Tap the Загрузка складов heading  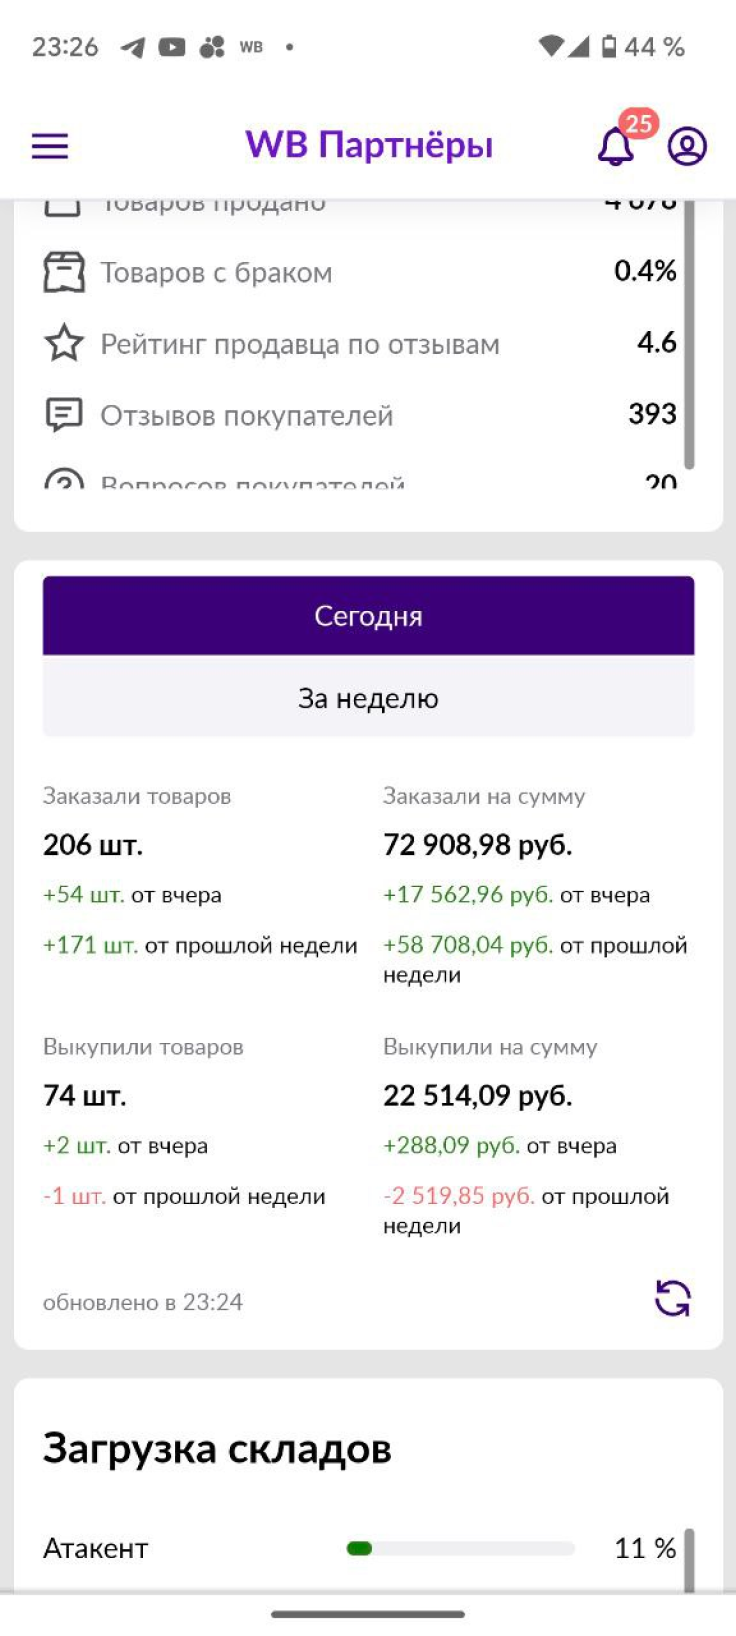click(x=217, y=1448)
